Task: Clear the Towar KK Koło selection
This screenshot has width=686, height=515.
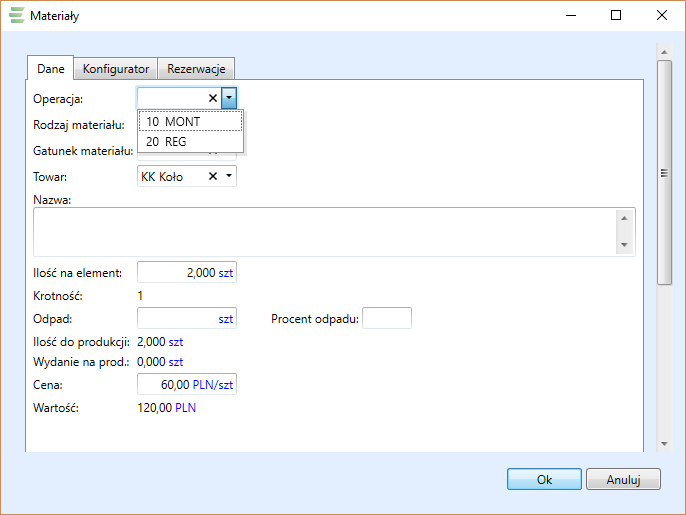Action: tap(212, 177)
